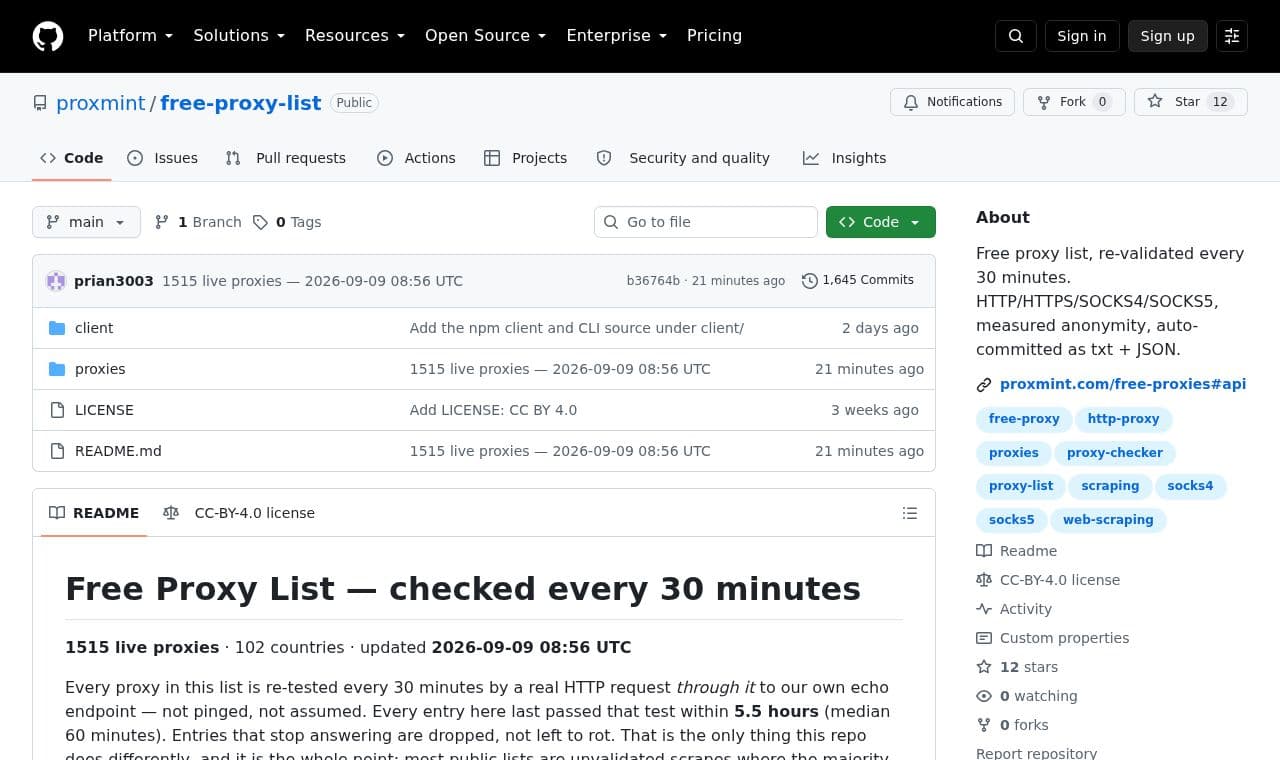Switch to the Issues tab
The height and width of the screenshot is (760, 1280).
(x=163, y=158)
